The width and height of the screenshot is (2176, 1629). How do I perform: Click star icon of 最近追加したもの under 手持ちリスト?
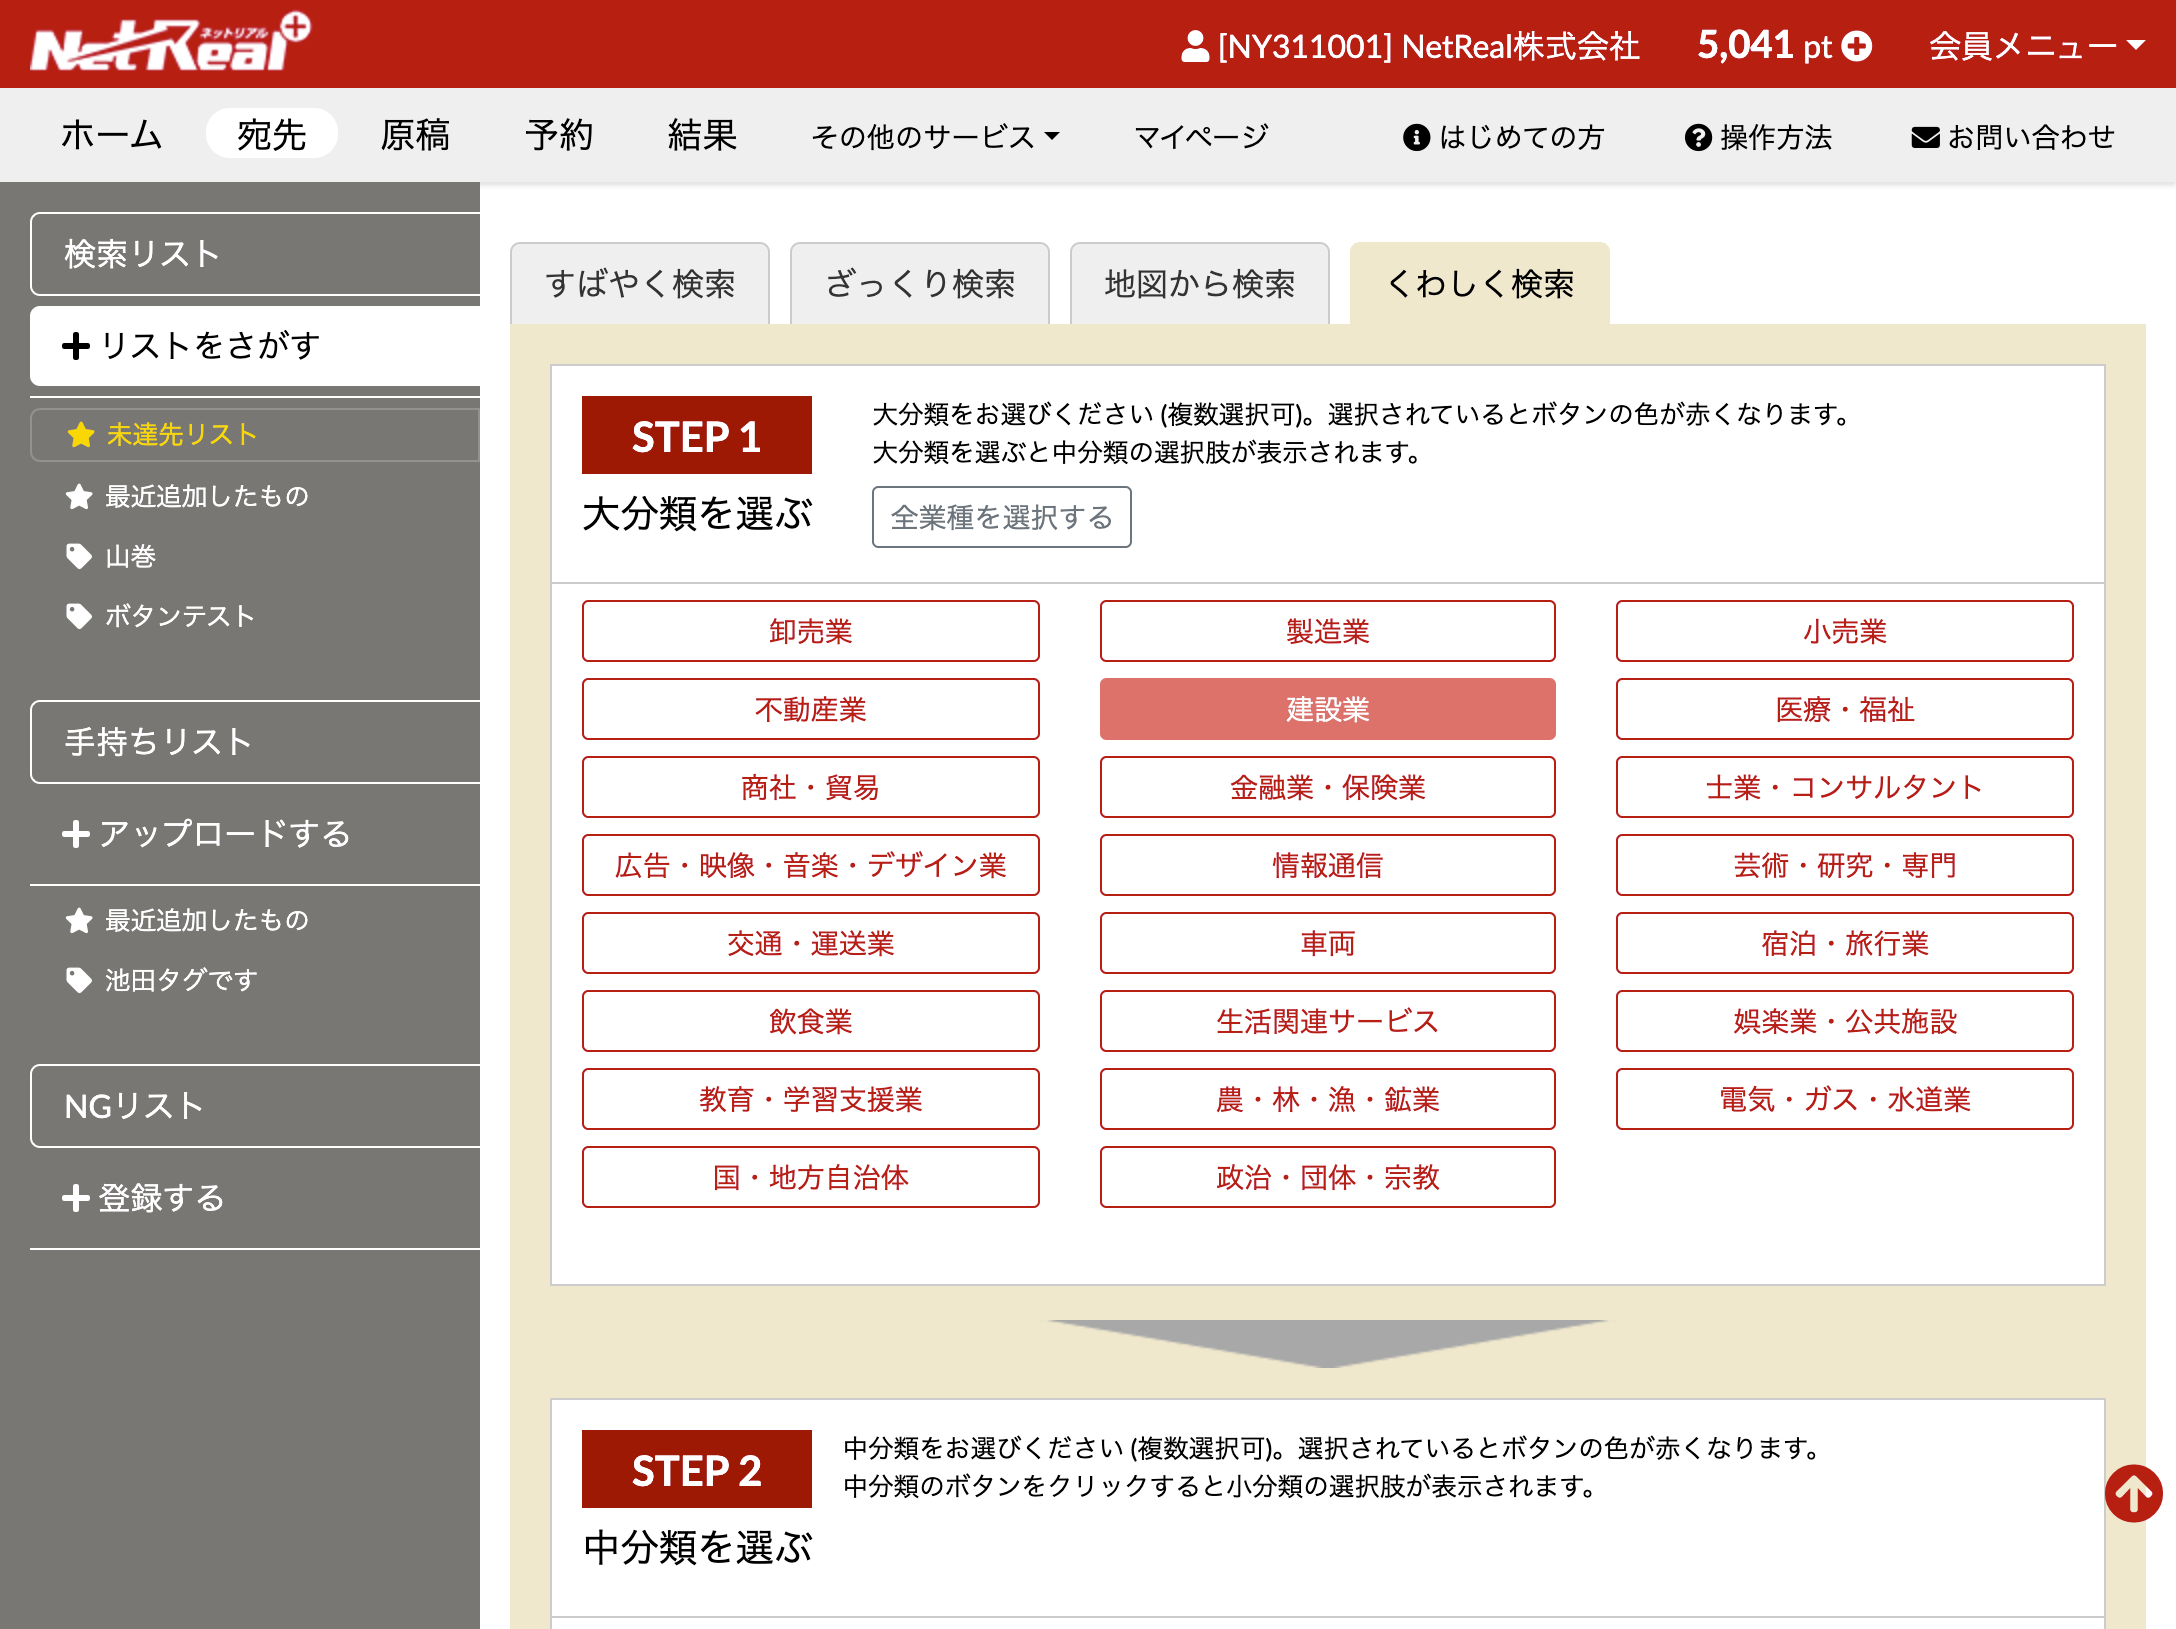(79, 921)
